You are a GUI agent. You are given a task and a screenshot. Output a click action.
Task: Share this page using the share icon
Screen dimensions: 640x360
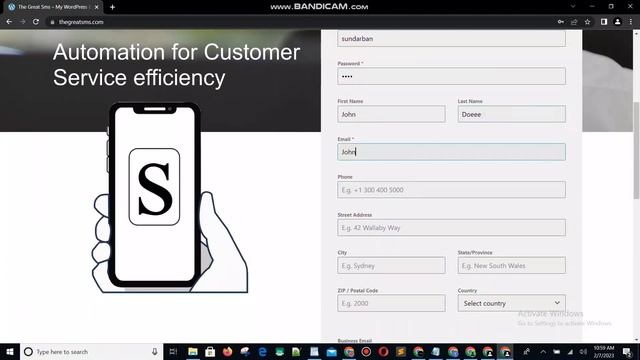pos(574,22)
